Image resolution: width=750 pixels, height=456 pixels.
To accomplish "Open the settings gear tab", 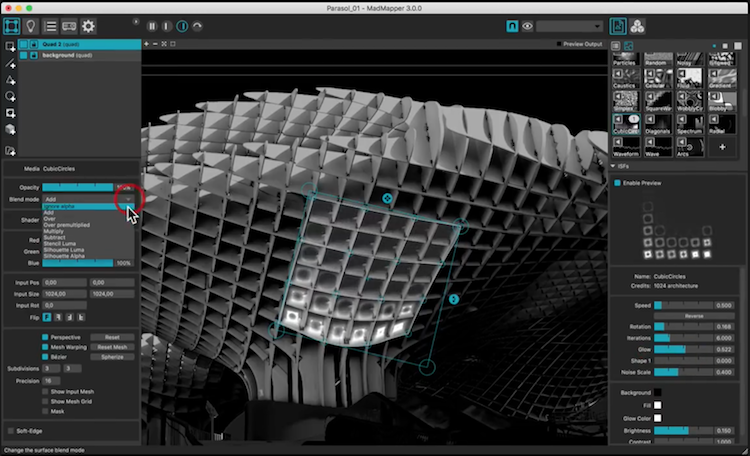I will (x=89, y=26).
